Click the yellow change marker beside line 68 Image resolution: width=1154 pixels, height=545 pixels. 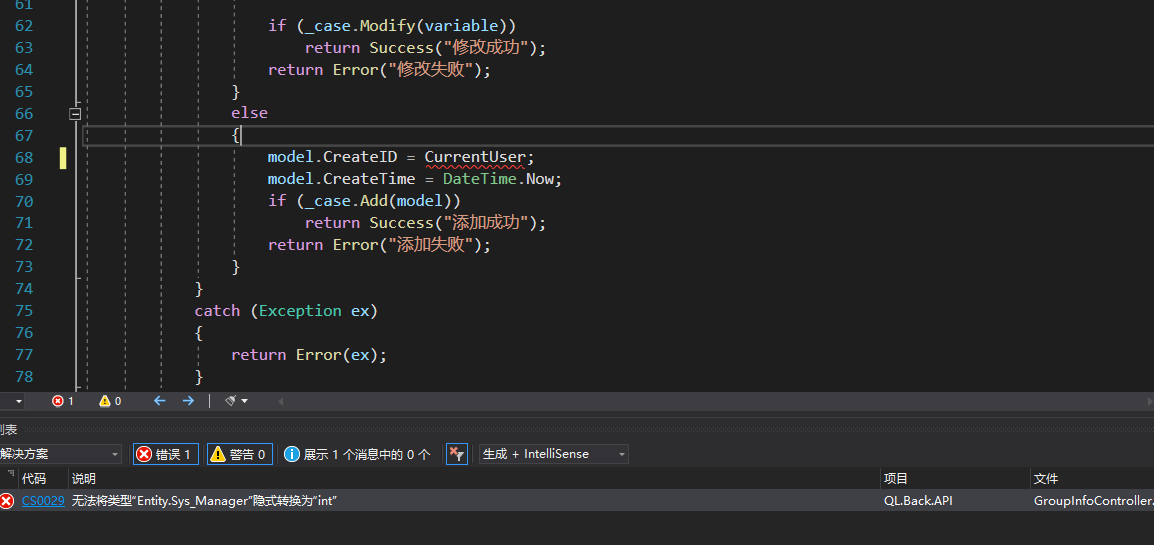(x=63, y=157)
